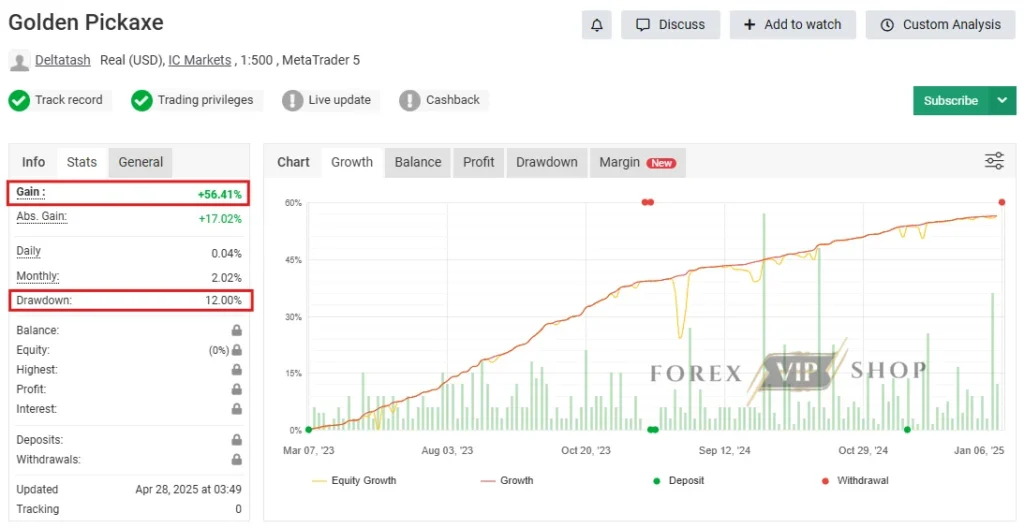Click the Drawdown value 12.00%
The width and height of the screenshot is (1024, 528).
[x=223, y=301]
